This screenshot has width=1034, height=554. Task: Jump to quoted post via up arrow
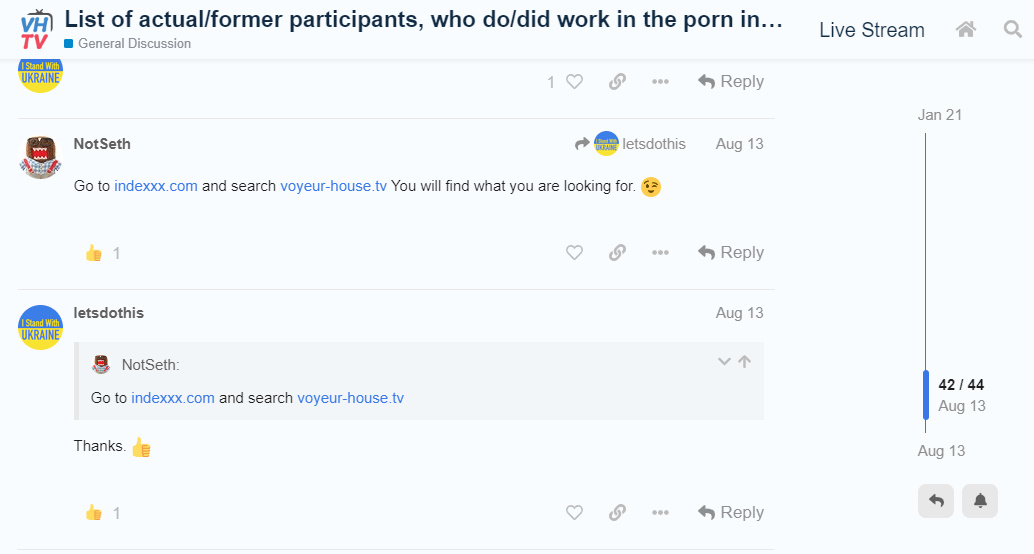tap(744, 362)
